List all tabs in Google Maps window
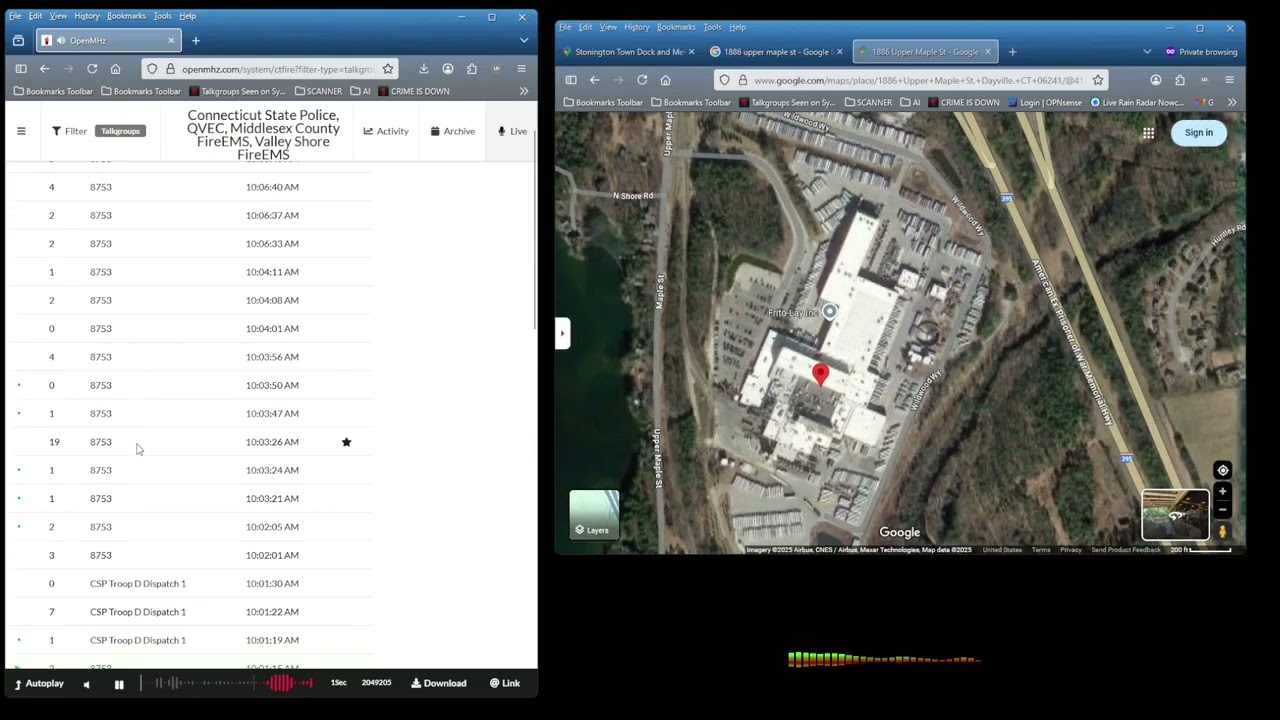 [1147, 52]
